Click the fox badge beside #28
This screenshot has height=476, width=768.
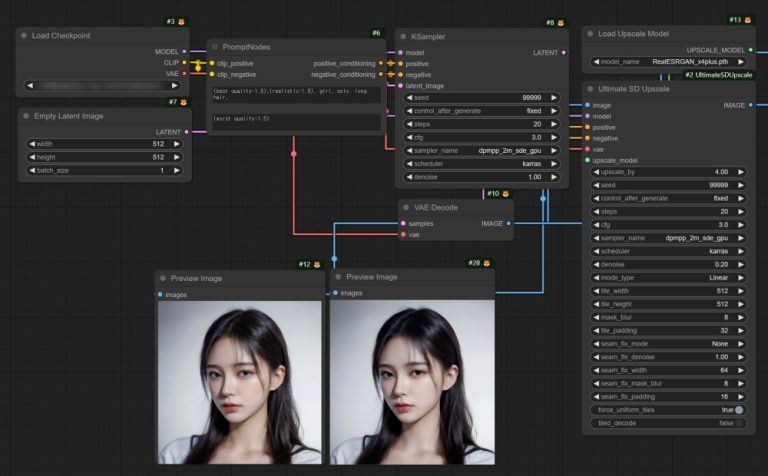point(486,263)
